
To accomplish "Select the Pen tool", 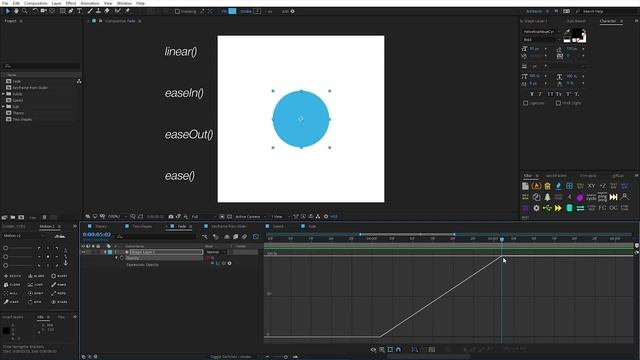I will pyautogui.click(x=71, y=11).
